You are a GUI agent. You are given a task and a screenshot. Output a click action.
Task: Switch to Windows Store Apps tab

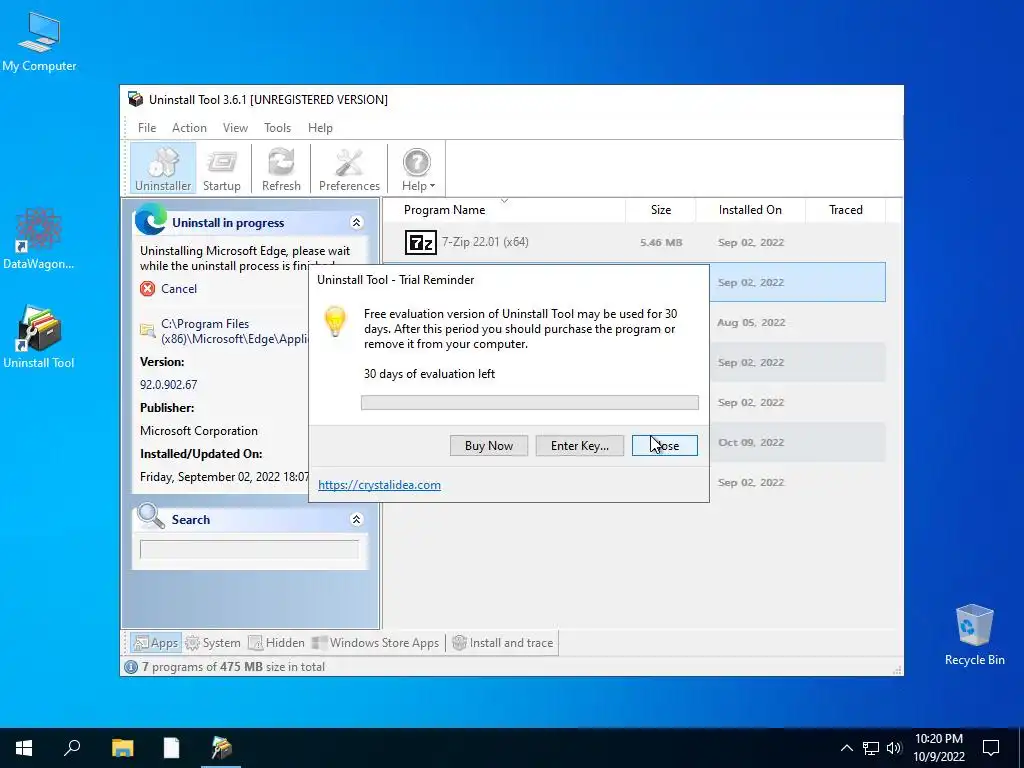376,643
